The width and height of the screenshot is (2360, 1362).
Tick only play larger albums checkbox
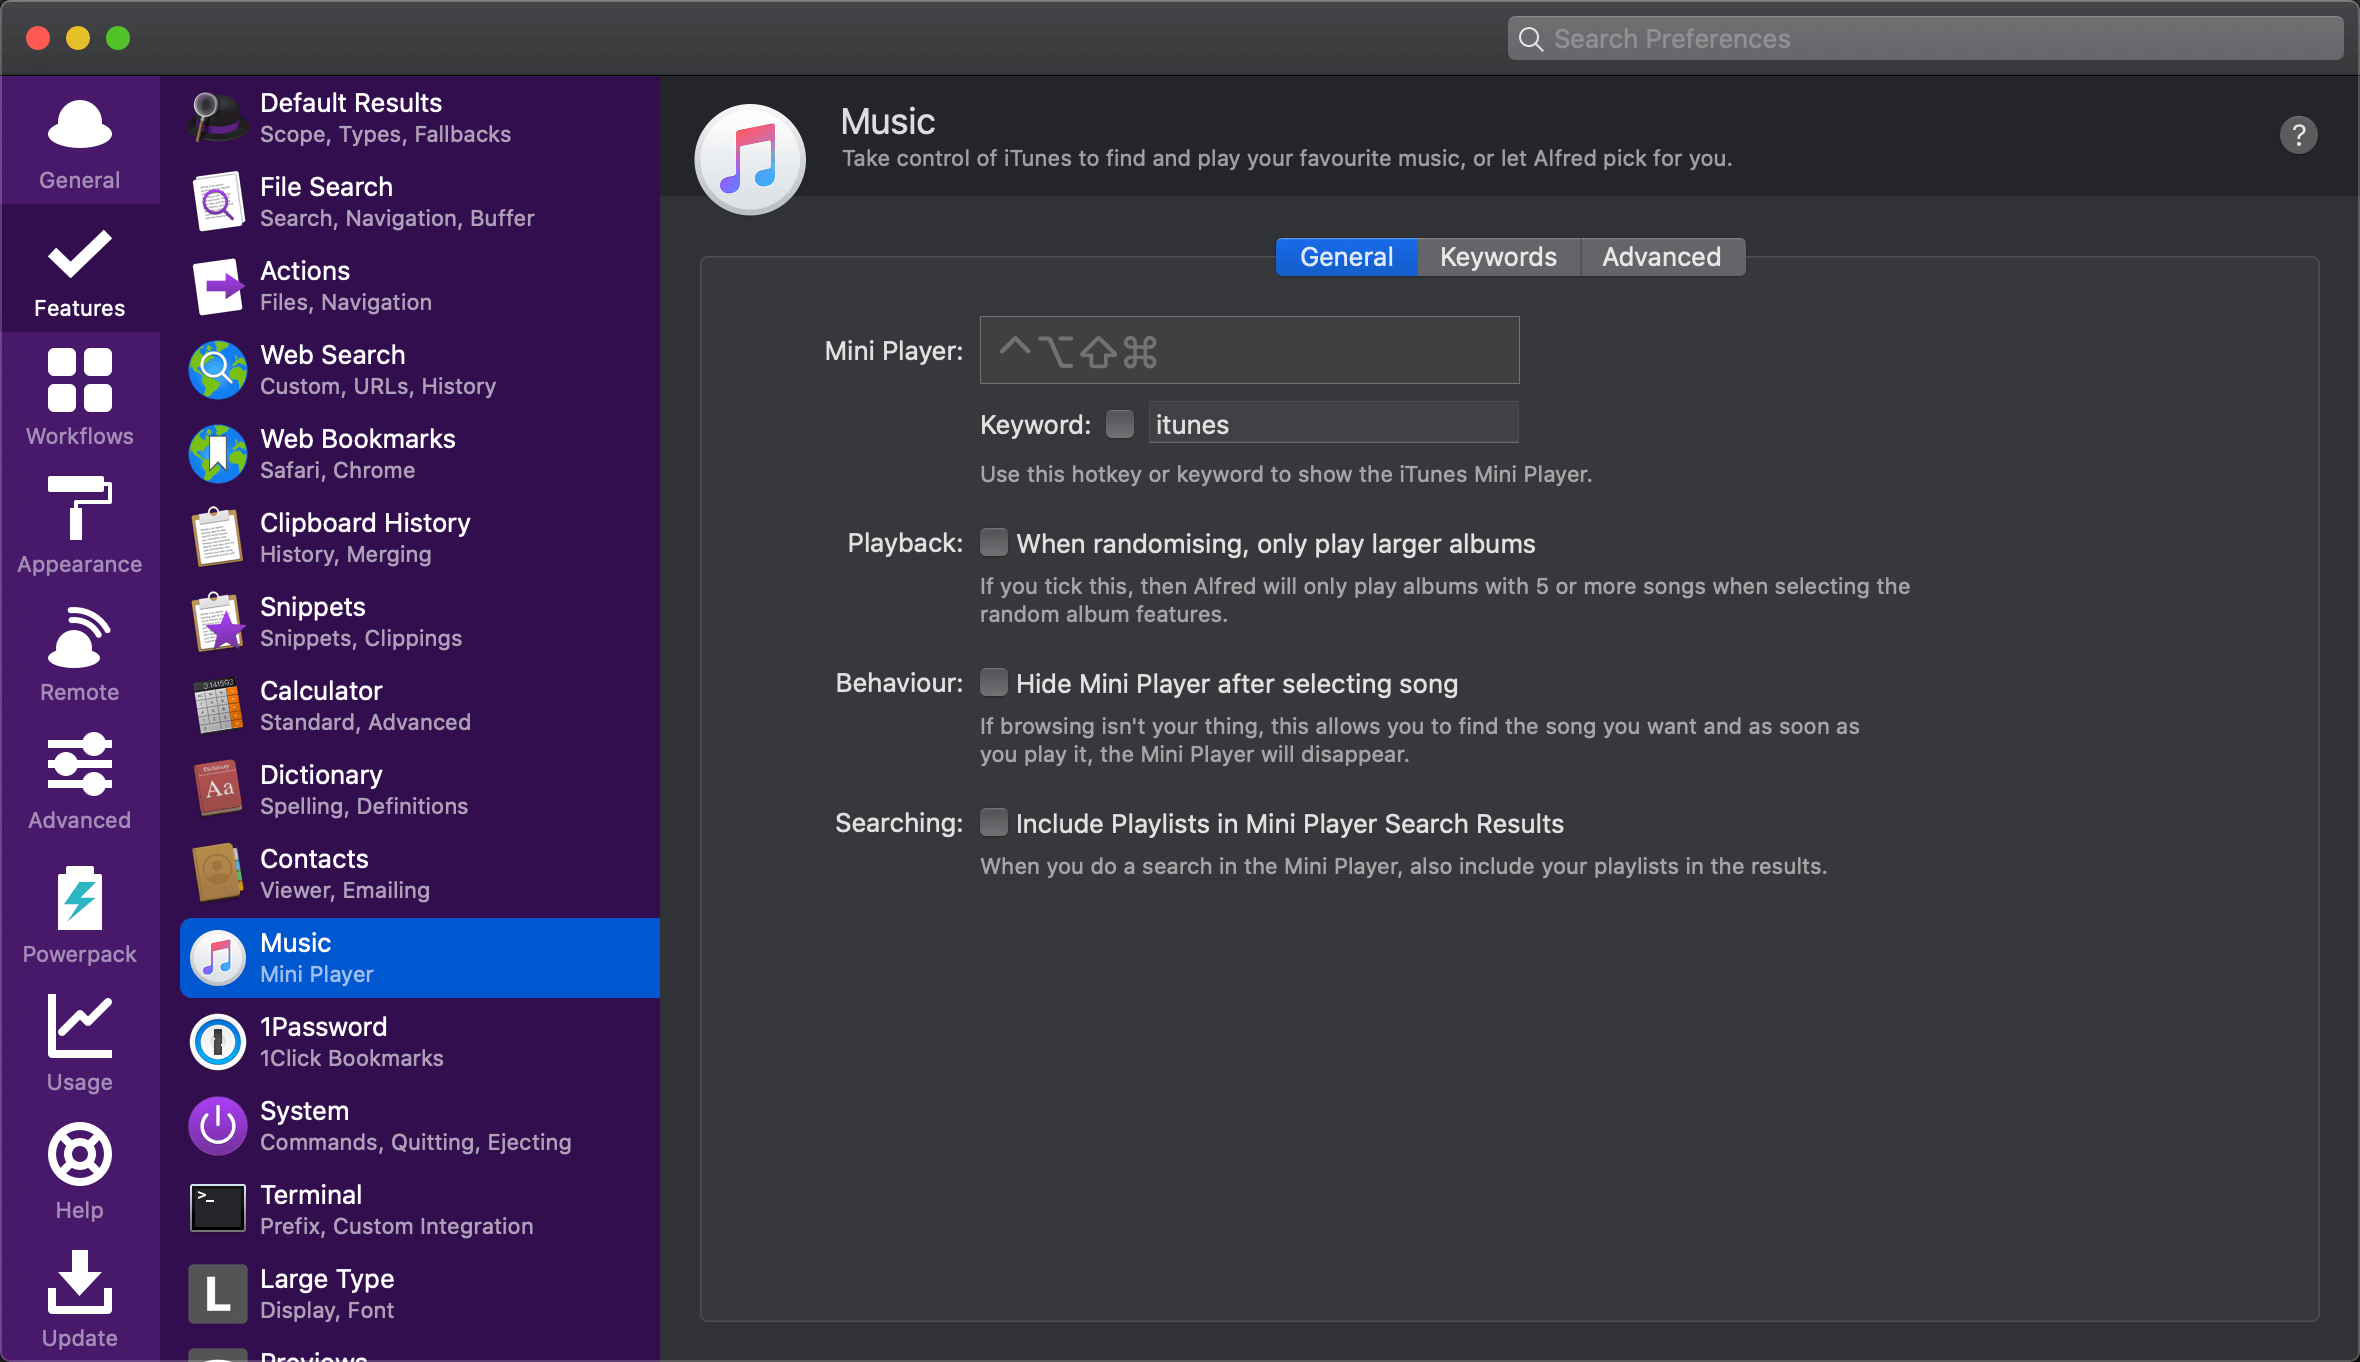[x=994, y=542]
